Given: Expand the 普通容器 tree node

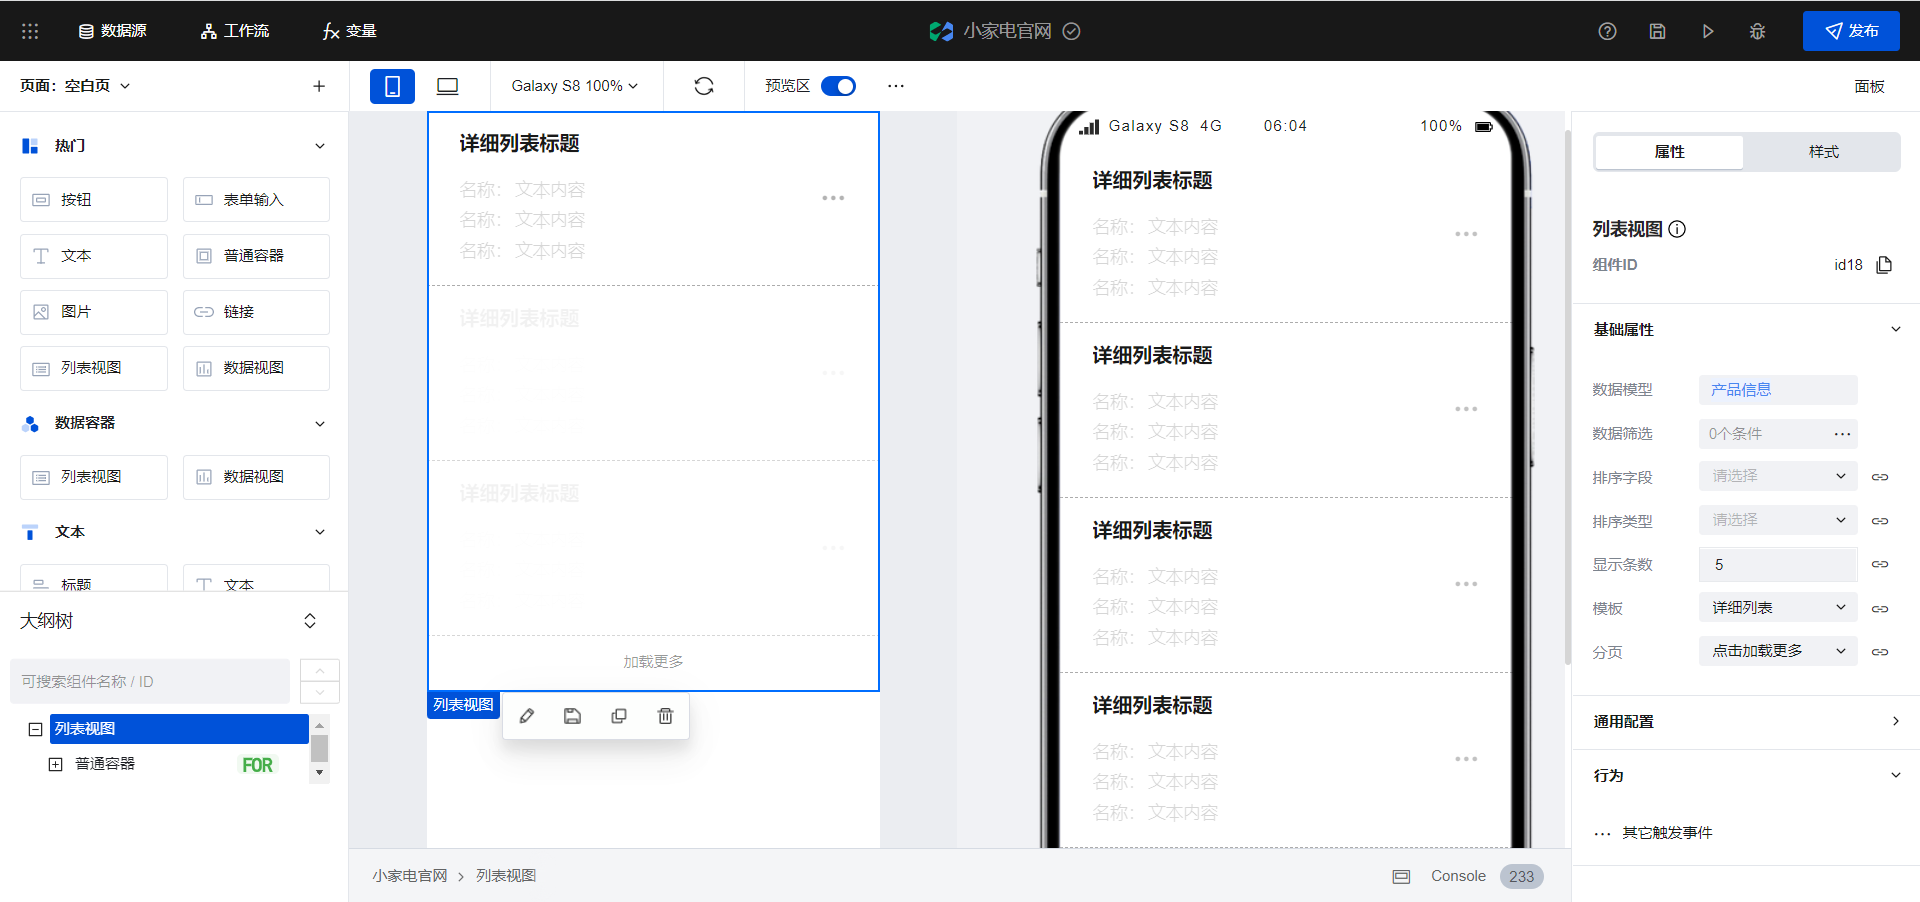Looking at the screenshot, I should [55, 764].
